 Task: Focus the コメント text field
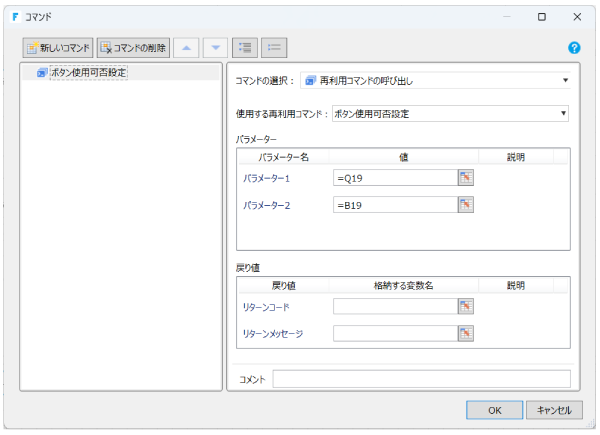tap(421, 379)
